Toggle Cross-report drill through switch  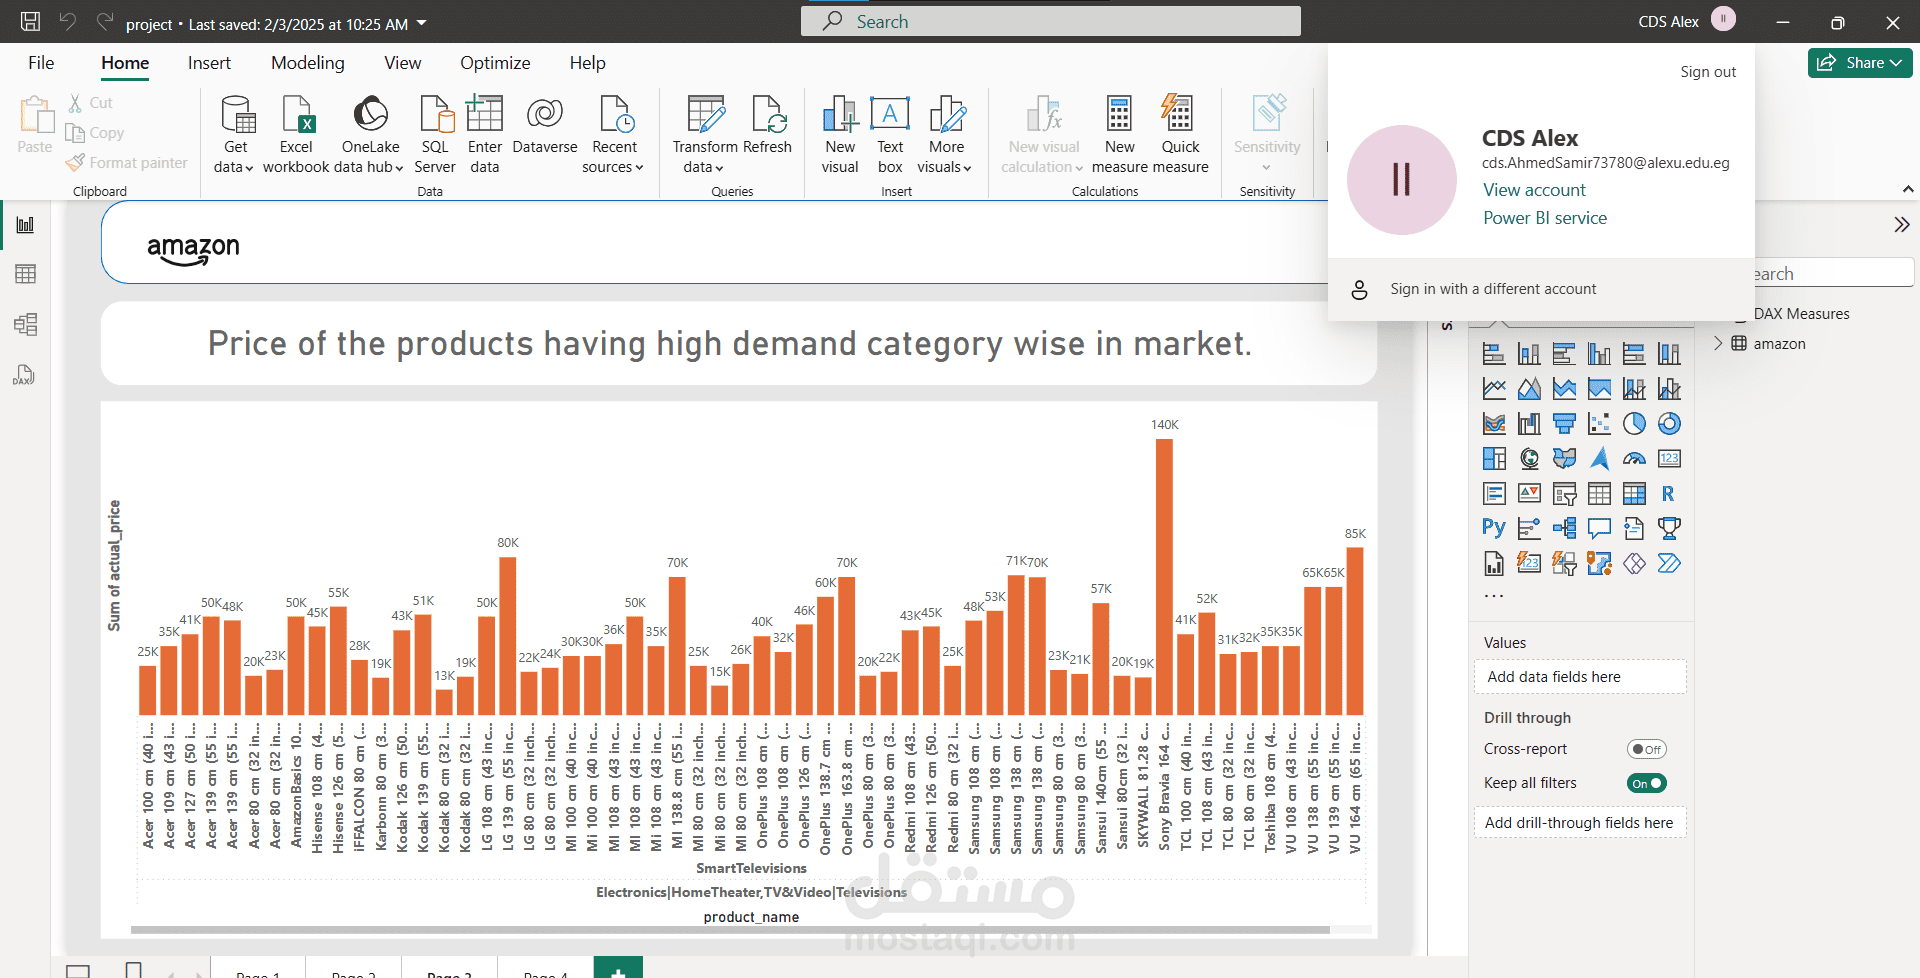point(1646,749)
